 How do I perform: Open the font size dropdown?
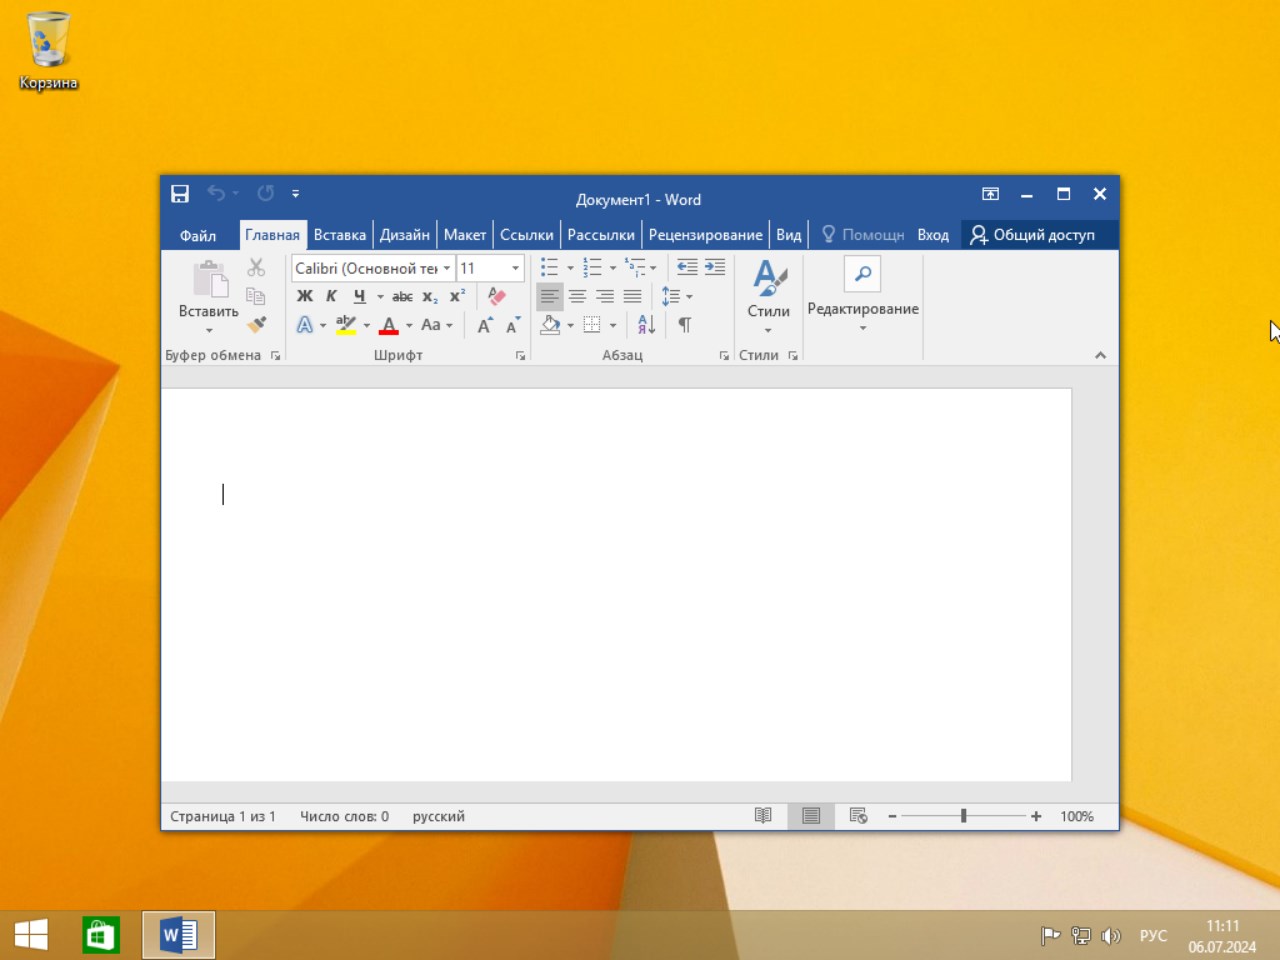(x=513, y=267)
